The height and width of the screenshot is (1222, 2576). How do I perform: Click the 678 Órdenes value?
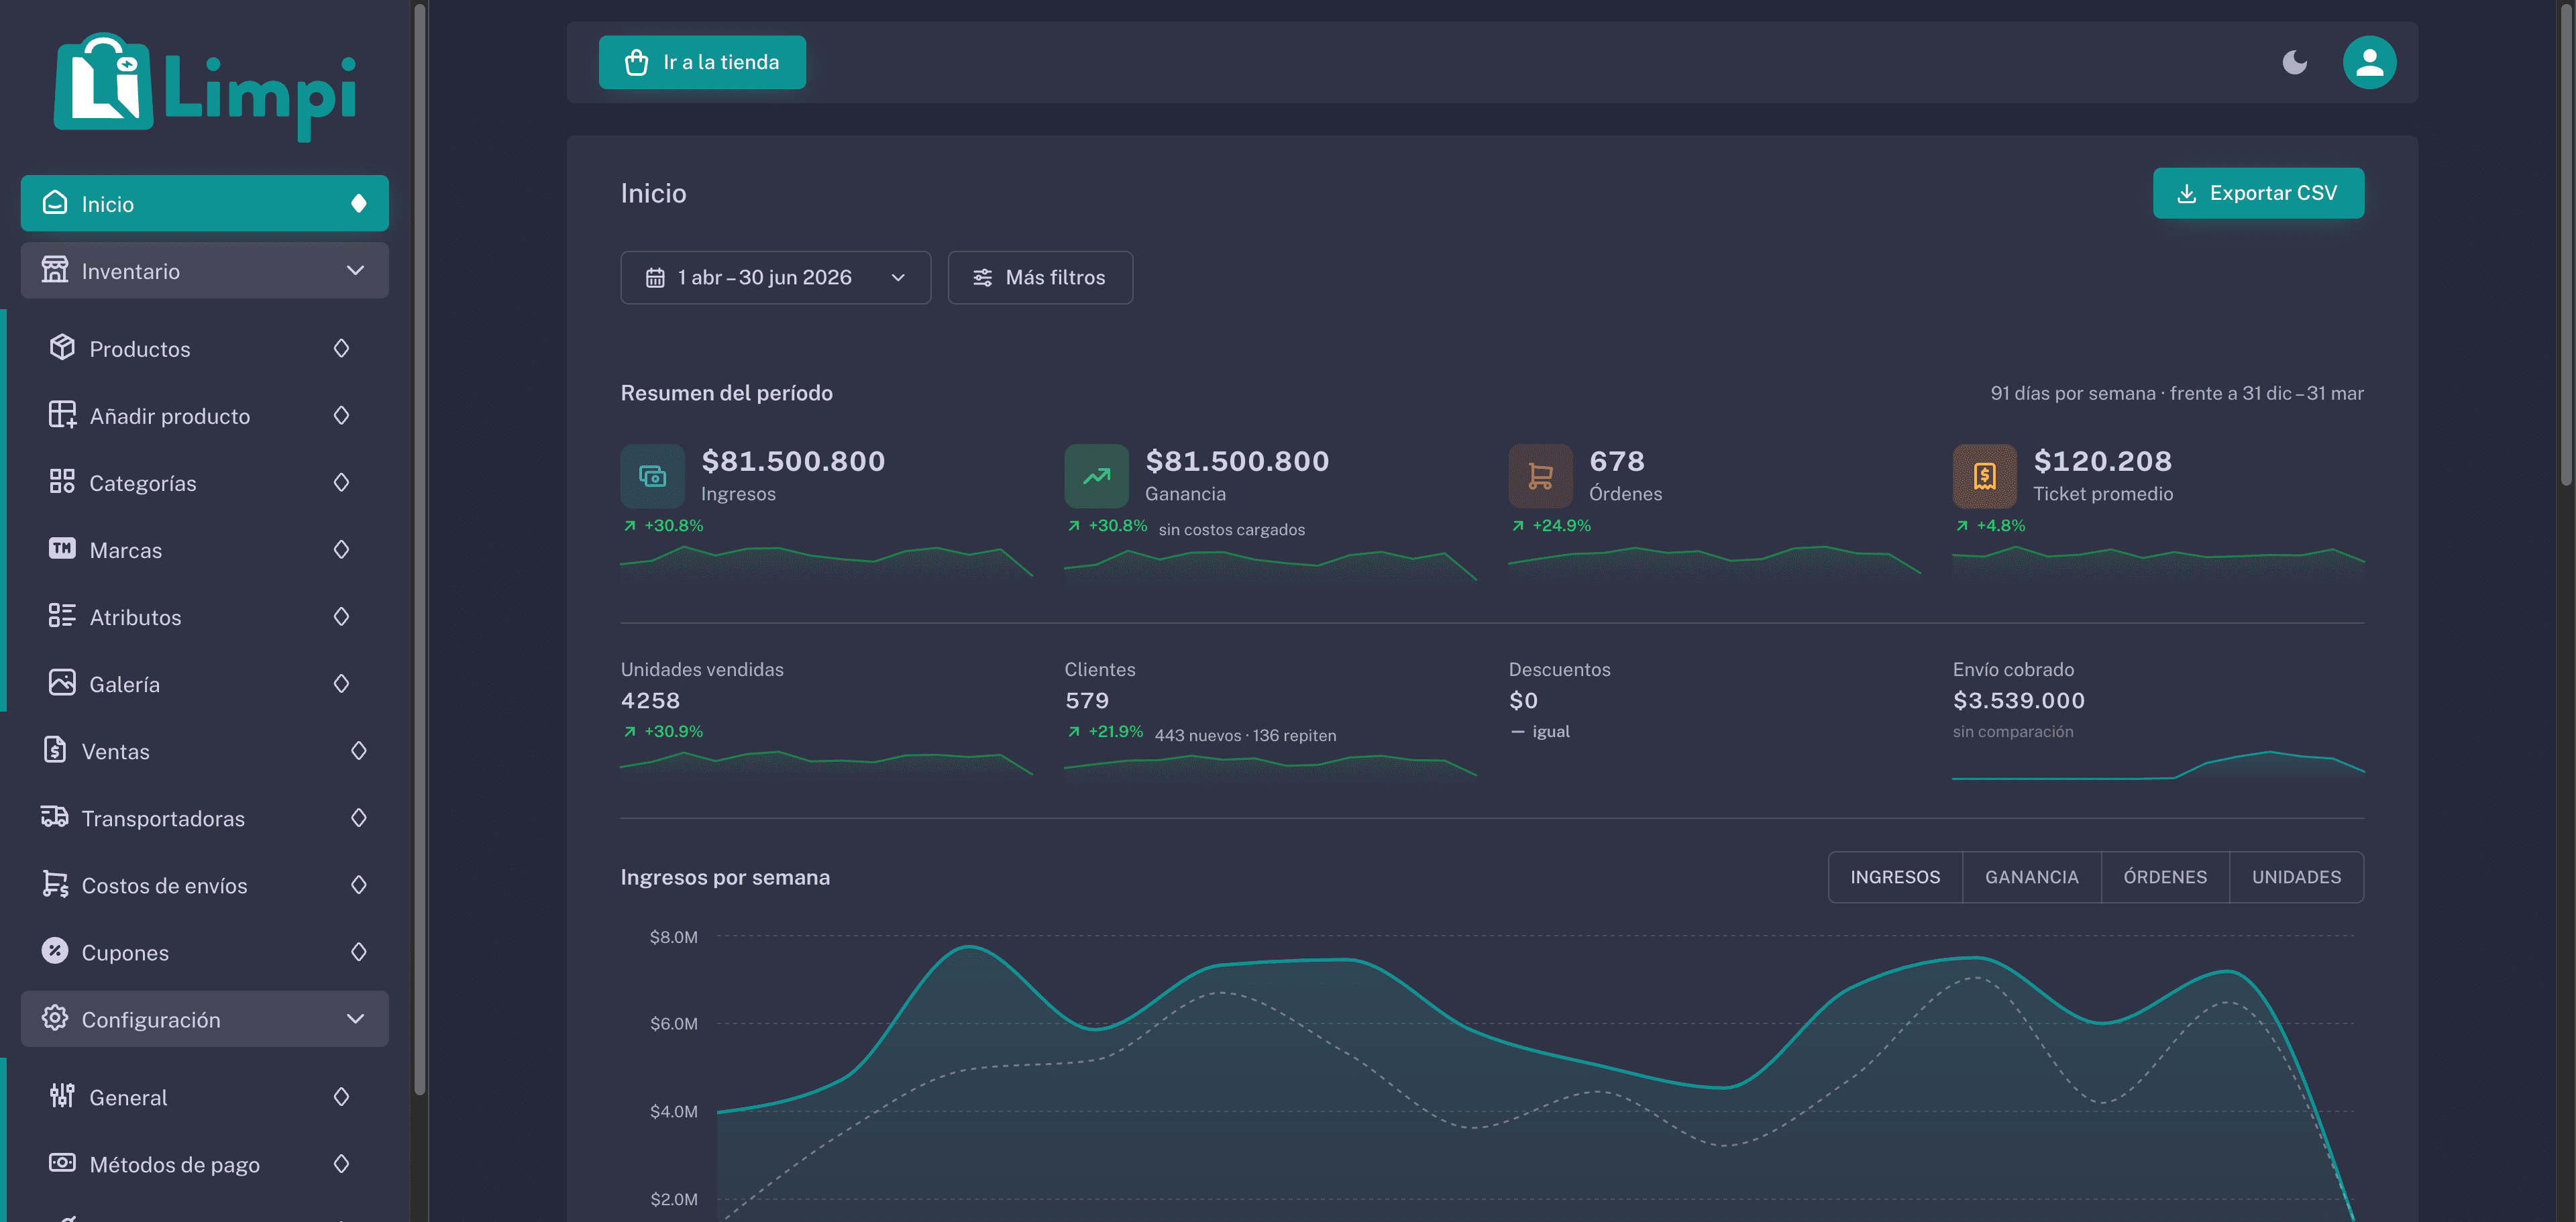pyautogui.click(x=1617, y=461)
